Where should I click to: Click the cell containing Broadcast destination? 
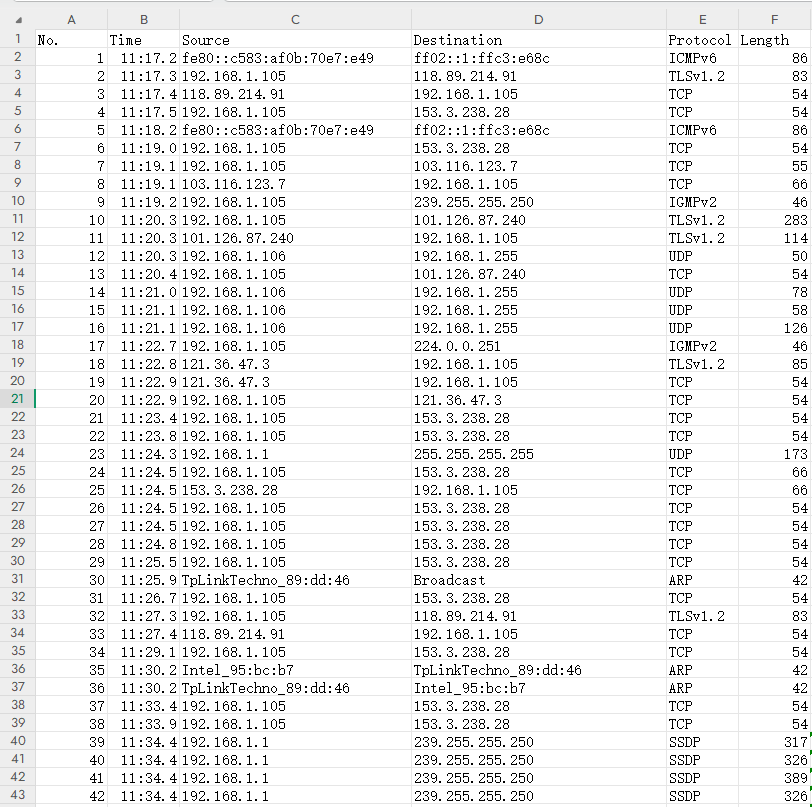coord(538,579)
